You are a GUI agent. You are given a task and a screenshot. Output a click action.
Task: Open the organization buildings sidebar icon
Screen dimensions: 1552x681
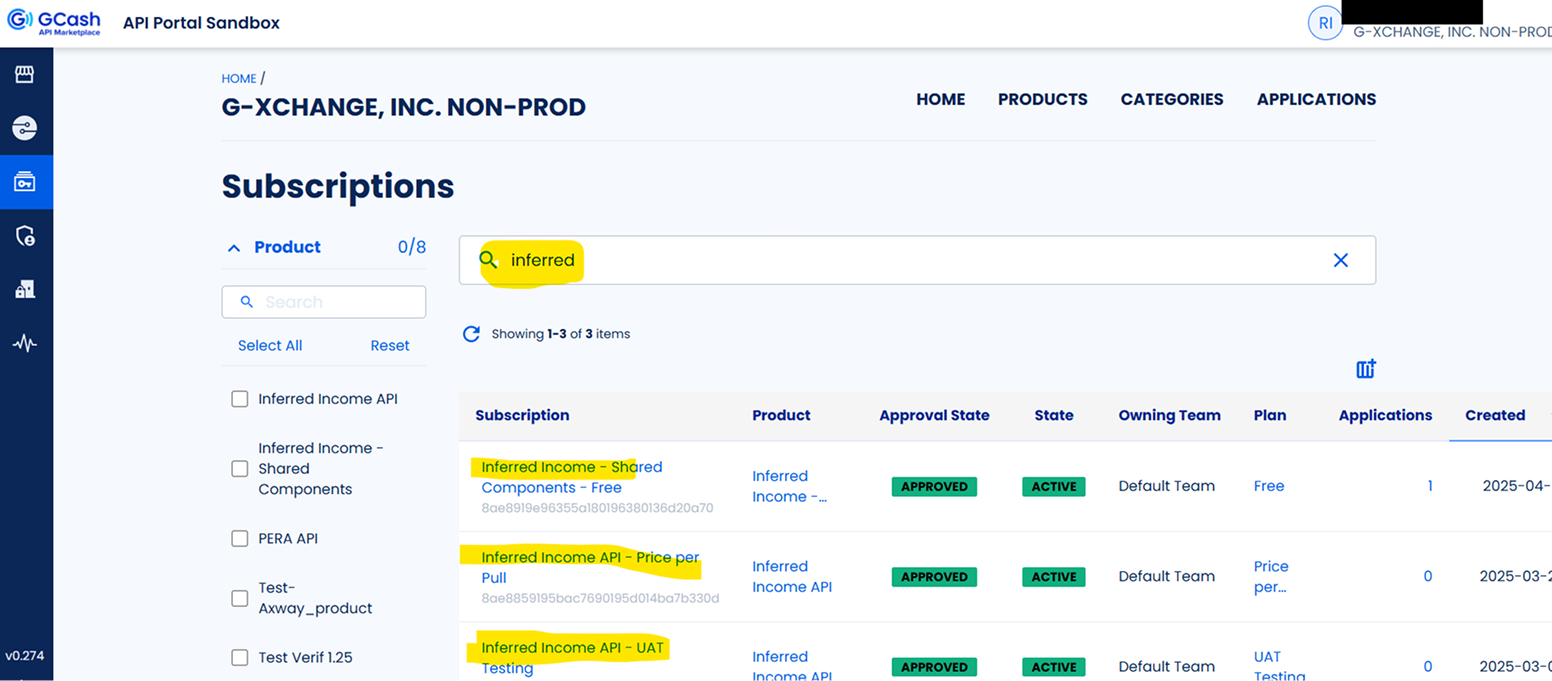tap(25, 289)
